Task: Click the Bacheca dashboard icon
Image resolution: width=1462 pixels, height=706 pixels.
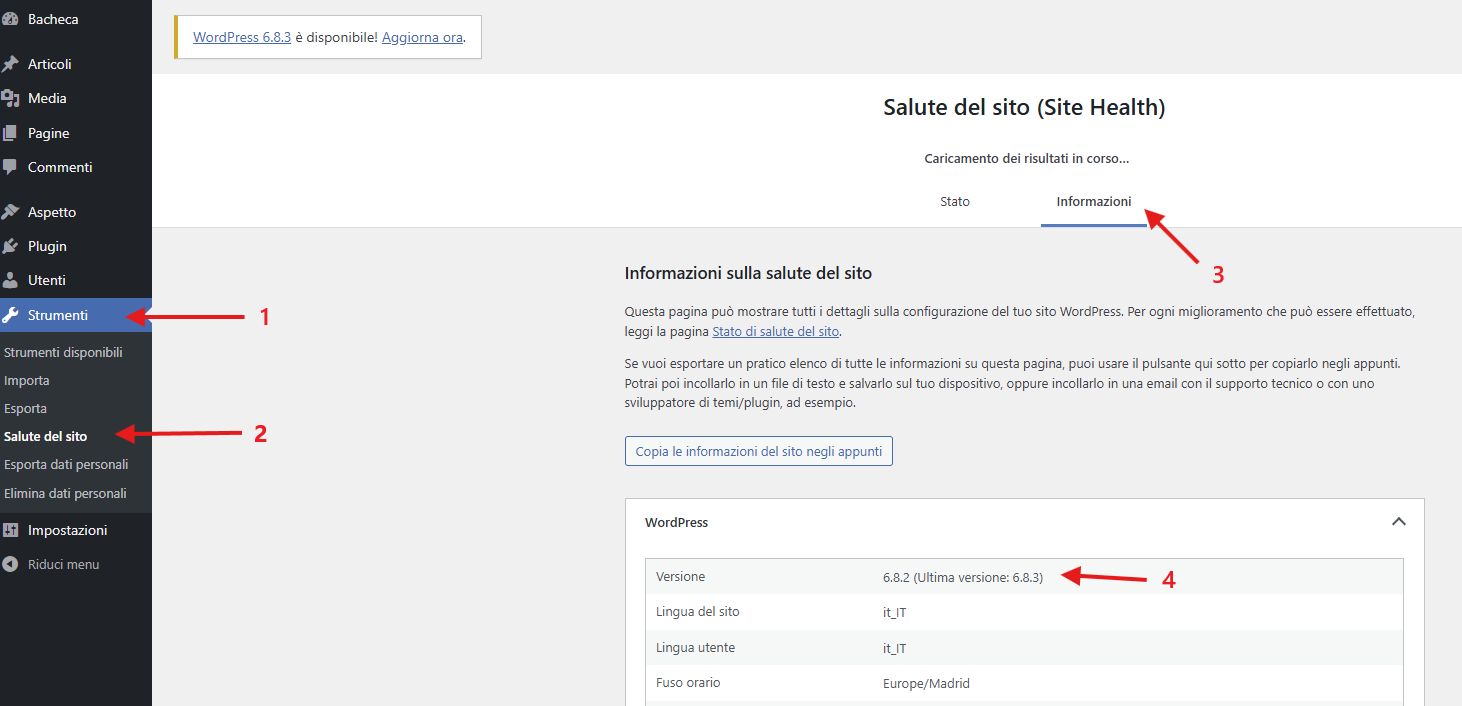Action: coord(11,19)
